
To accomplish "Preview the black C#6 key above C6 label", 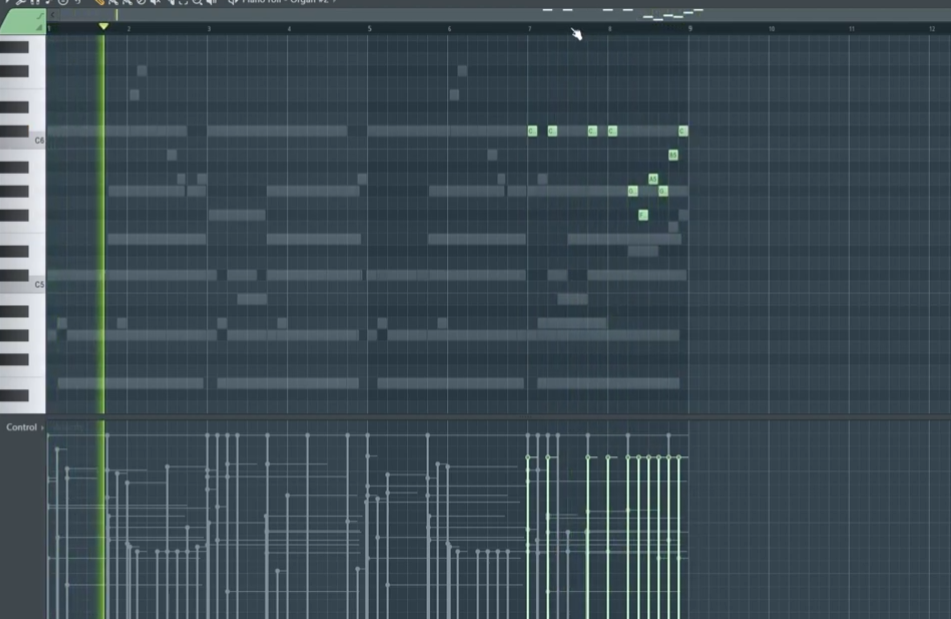I will [15, 131].
